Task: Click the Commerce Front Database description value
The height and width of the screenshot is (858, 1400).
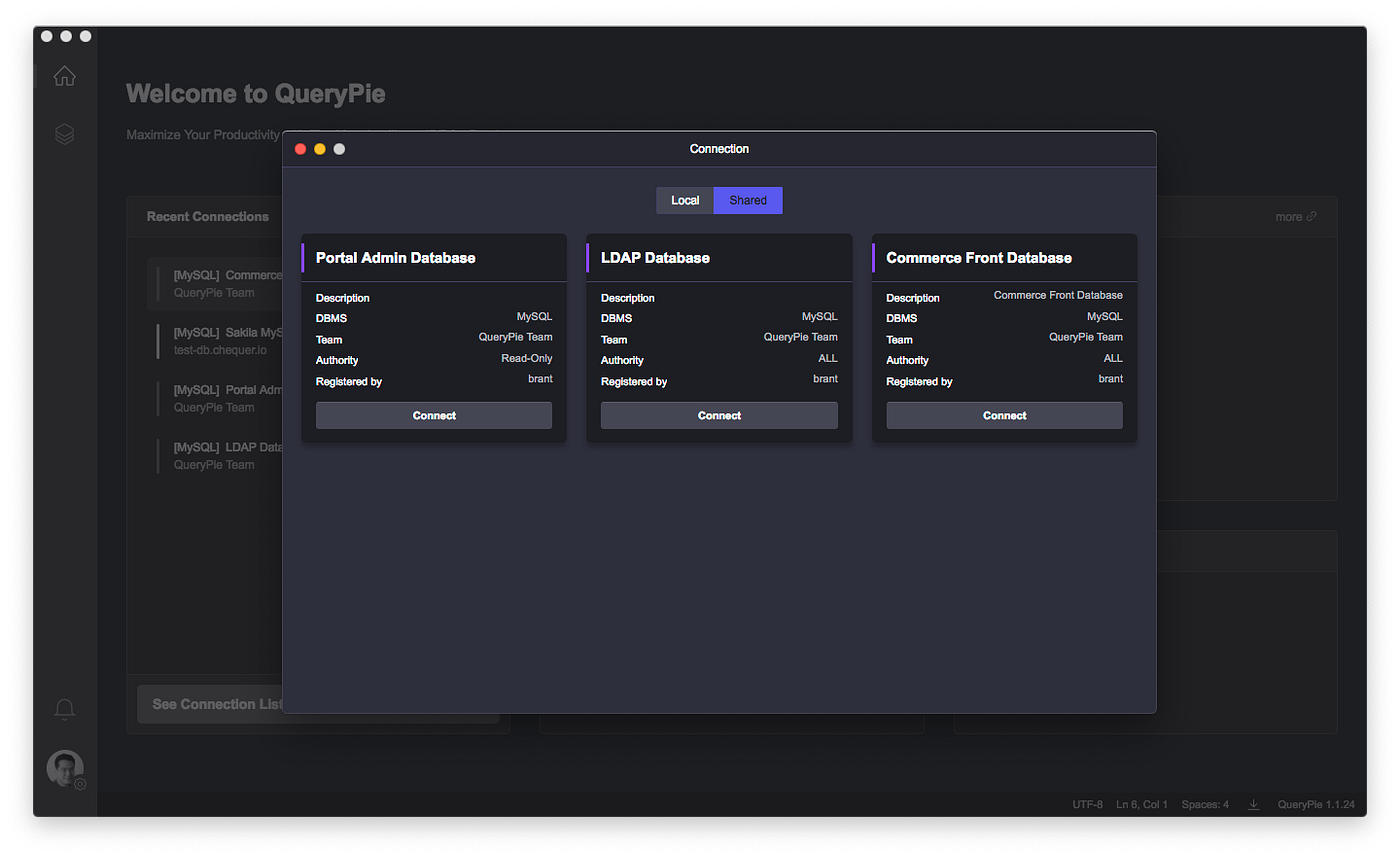Action: pyautogui.click(x=1058, y=295)
